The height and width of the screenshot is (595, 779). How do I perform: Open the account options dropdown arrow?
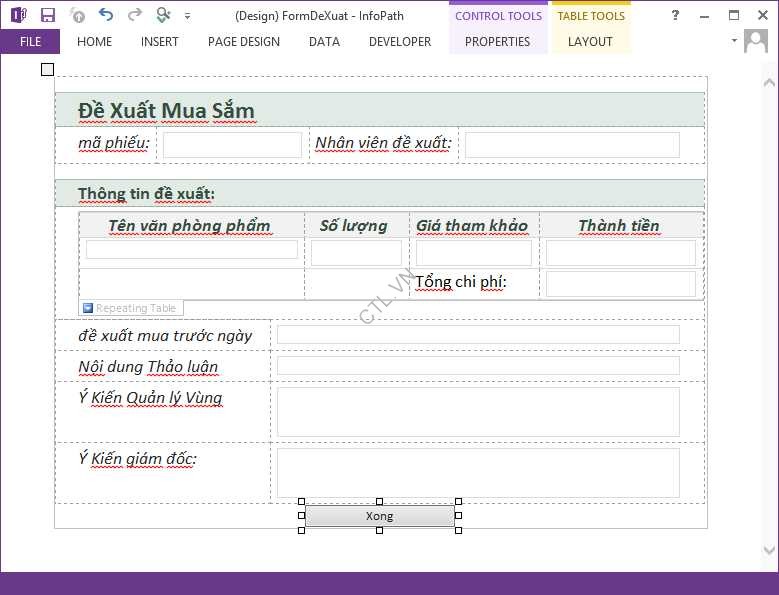pos(734,41)
